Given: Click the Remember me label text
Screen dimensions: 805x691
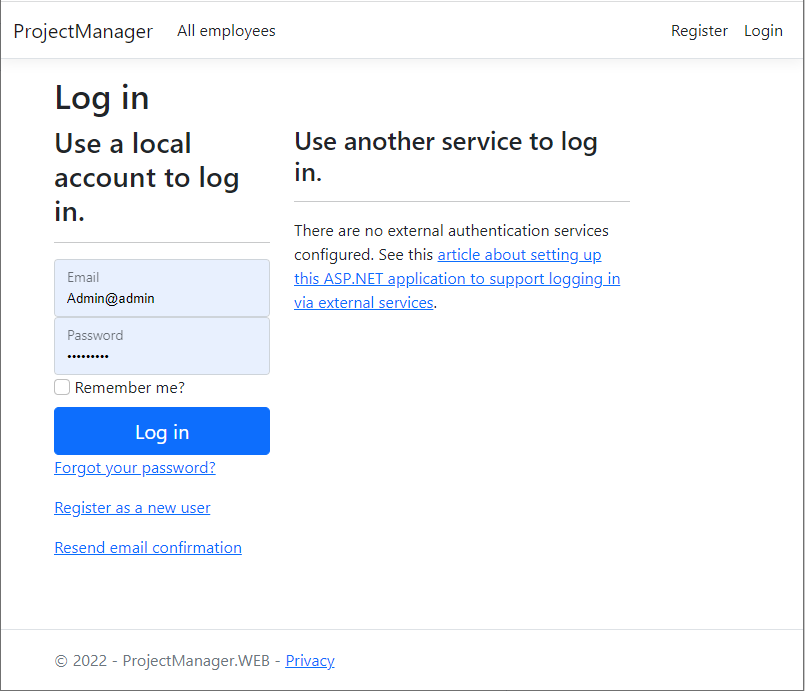Looking at the screenshot, I should pos(130,388).
